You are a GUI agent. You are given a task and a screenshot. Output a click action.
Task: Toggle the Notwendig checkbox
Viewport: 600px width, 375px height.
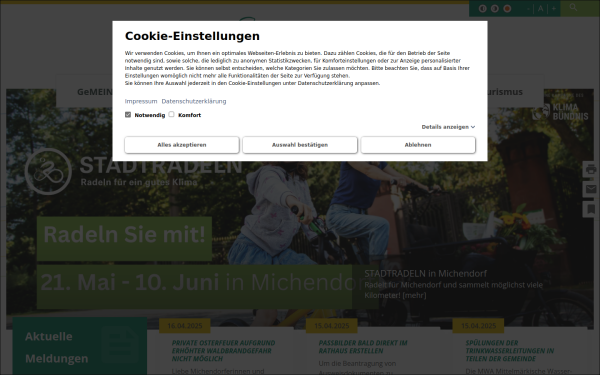(x=128, y=114)
